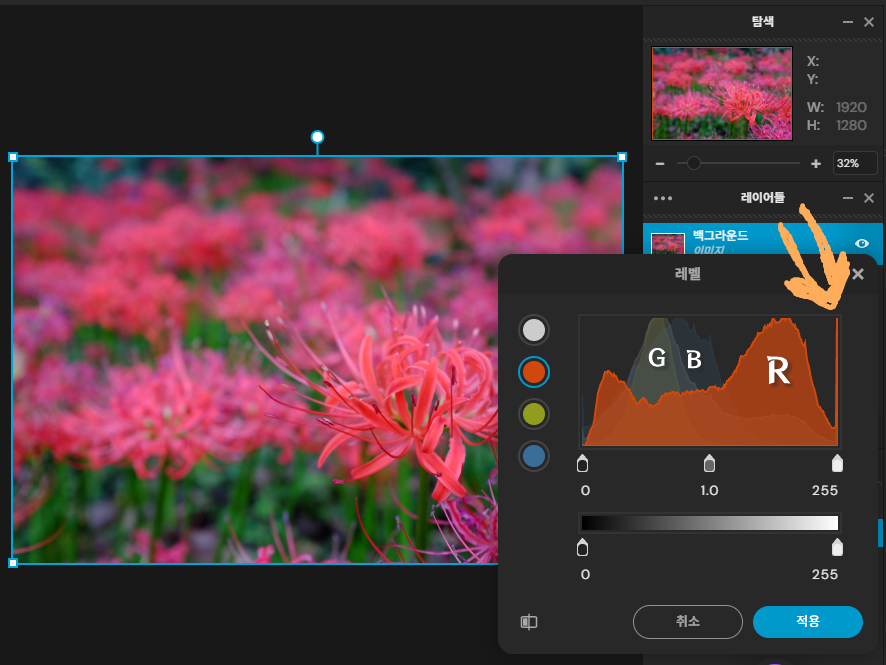
Task: Close the 레이어들 panel
Action: pyautogui.click(x=869, y=198)
